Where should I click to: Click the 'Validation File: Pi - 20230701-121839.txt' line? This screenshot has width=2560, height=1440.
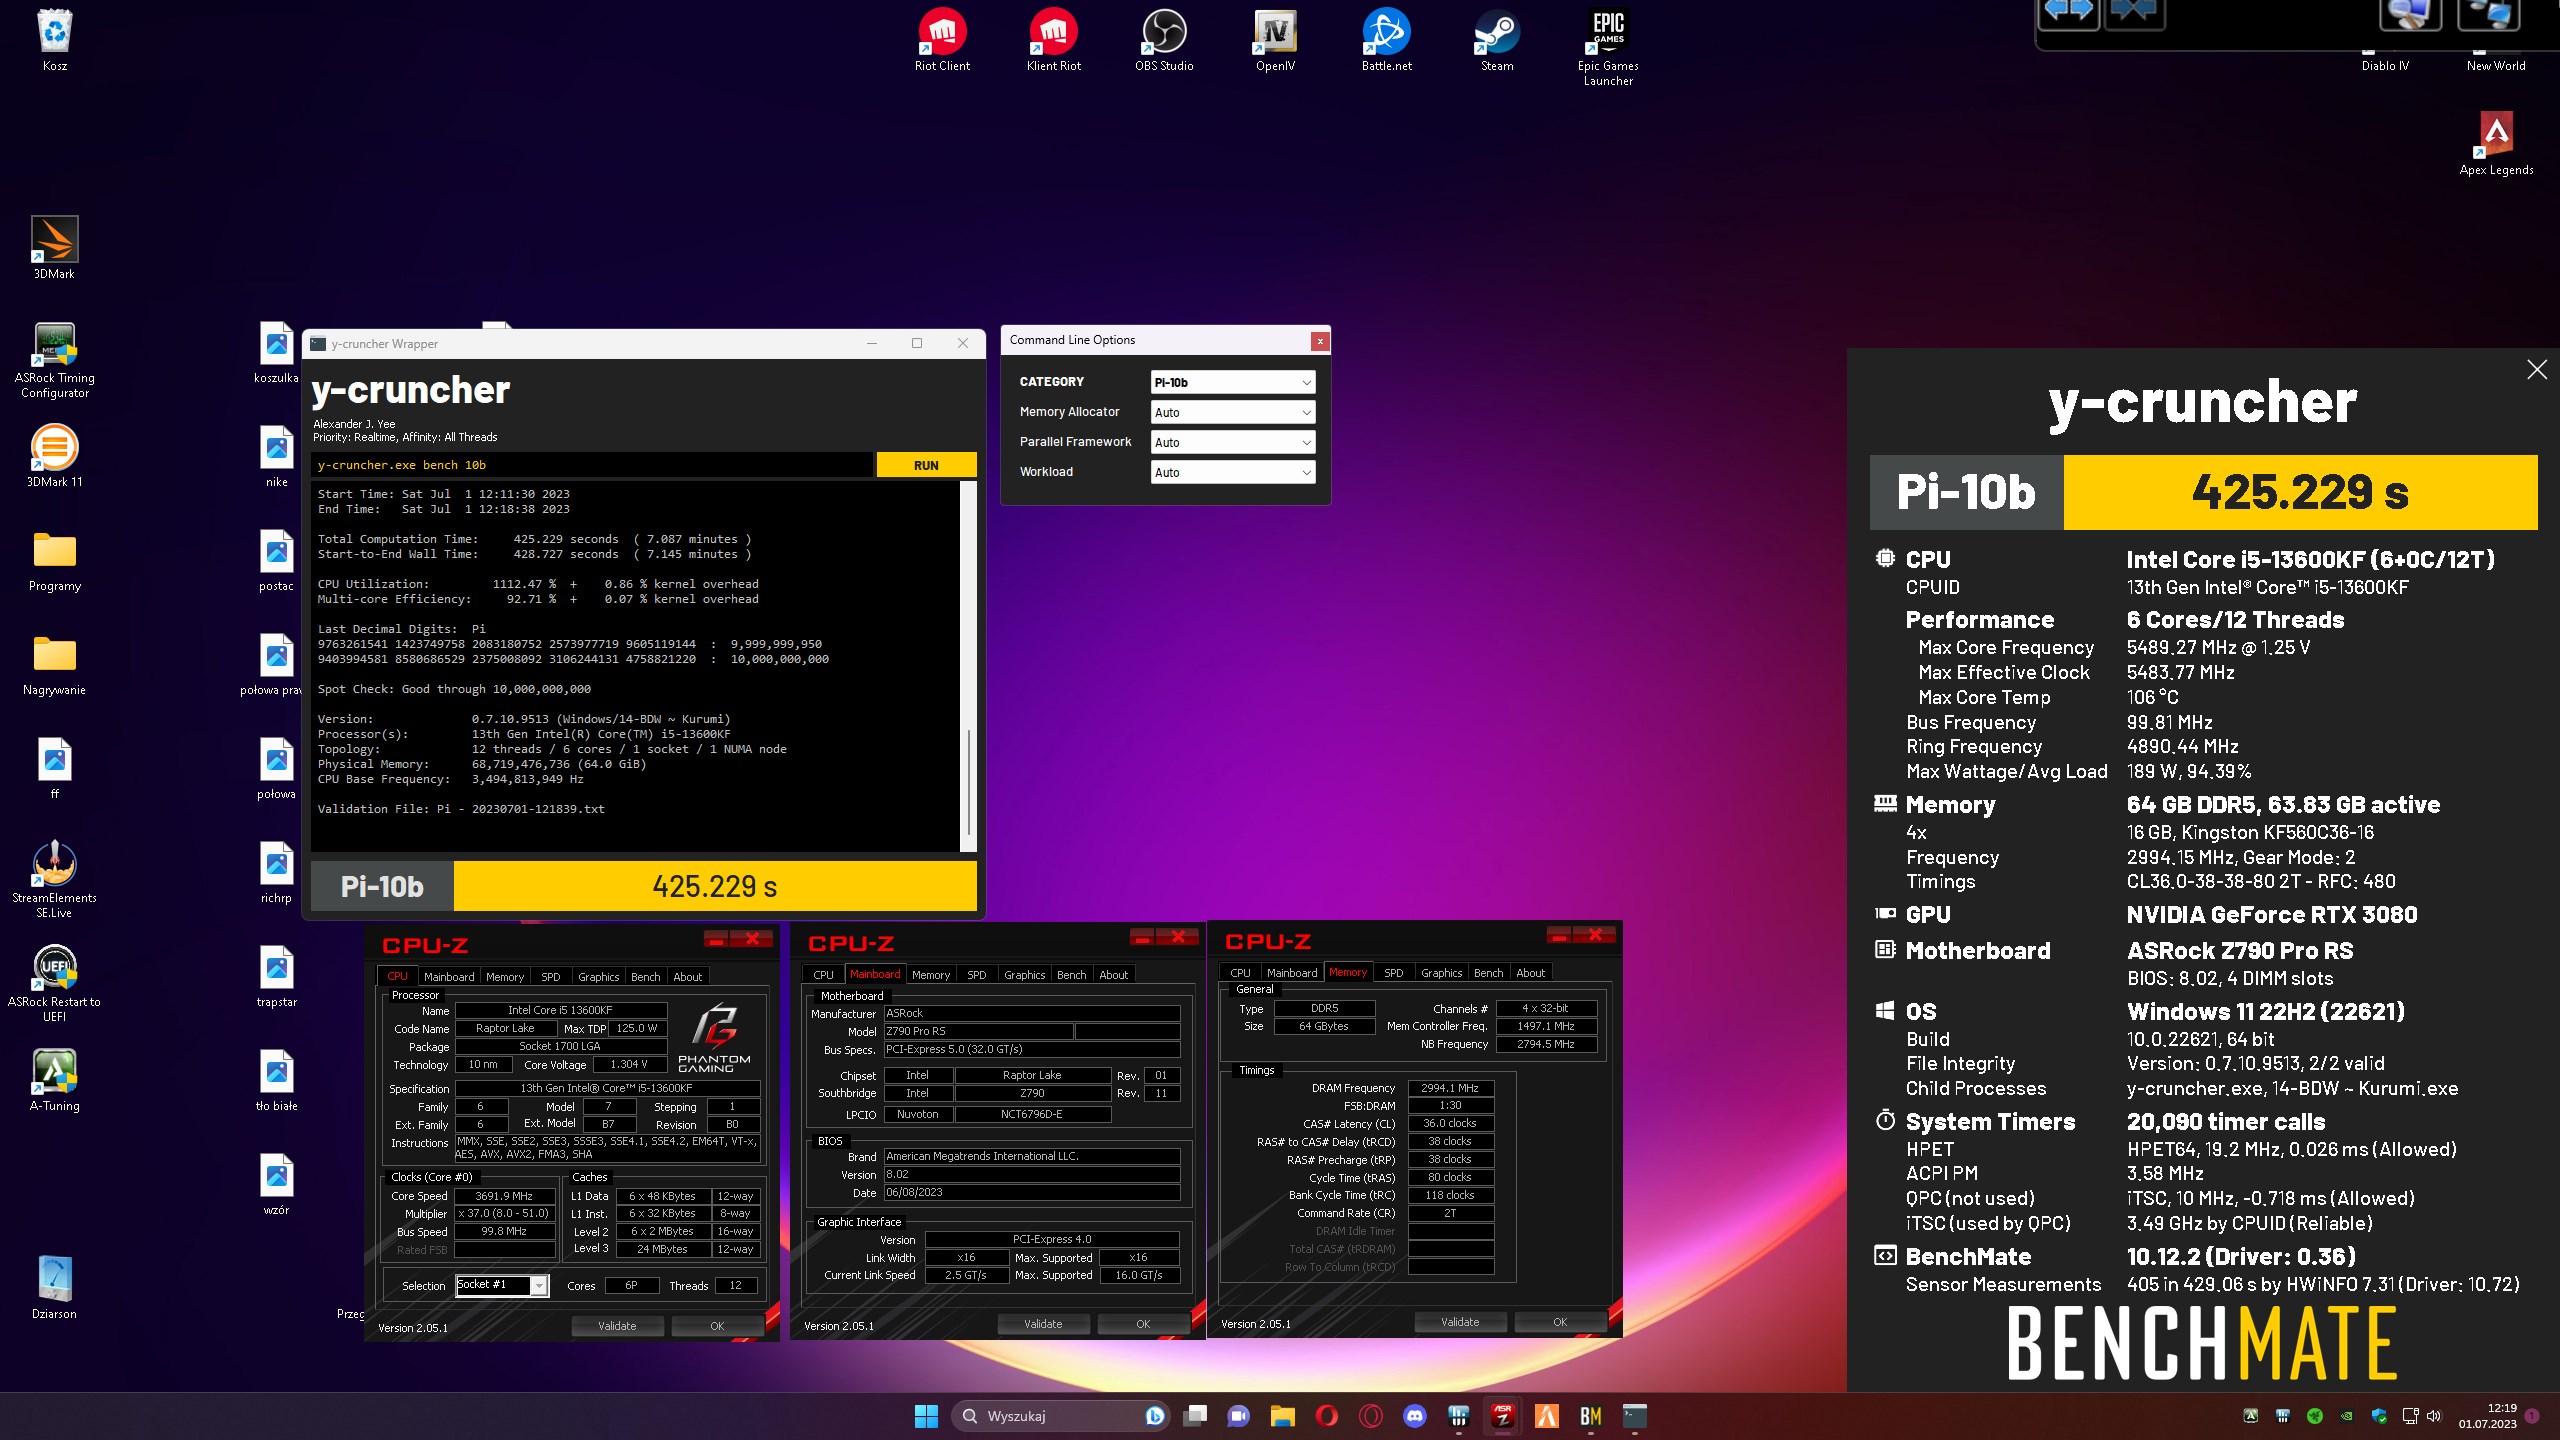(461, 809)
